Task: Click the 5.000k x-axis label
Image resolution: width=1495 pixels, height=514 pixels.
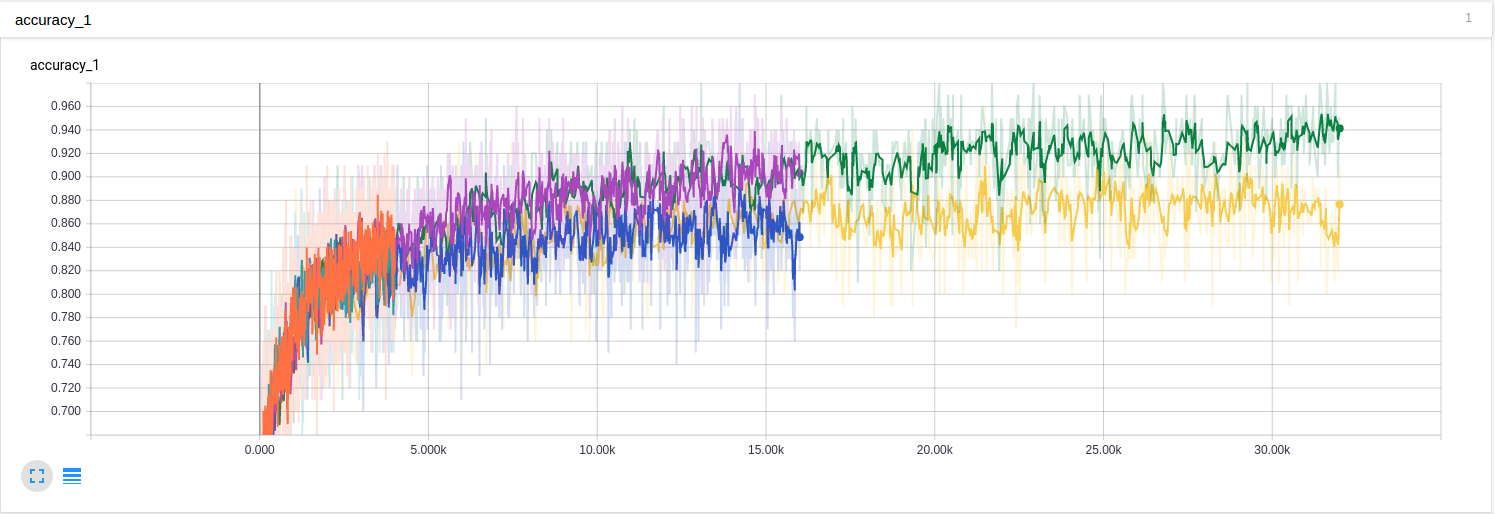Action: tap(428, 451)
